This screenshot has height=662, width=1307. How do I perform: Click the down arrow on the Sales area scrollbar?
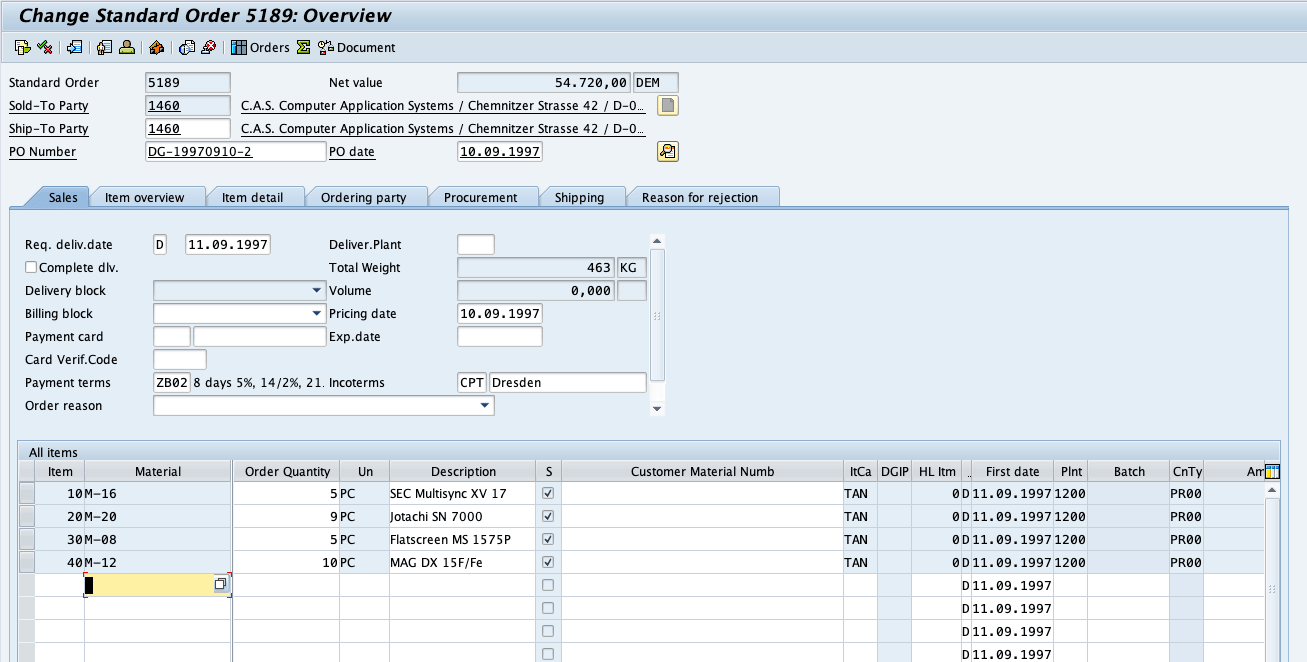point(656,407)
